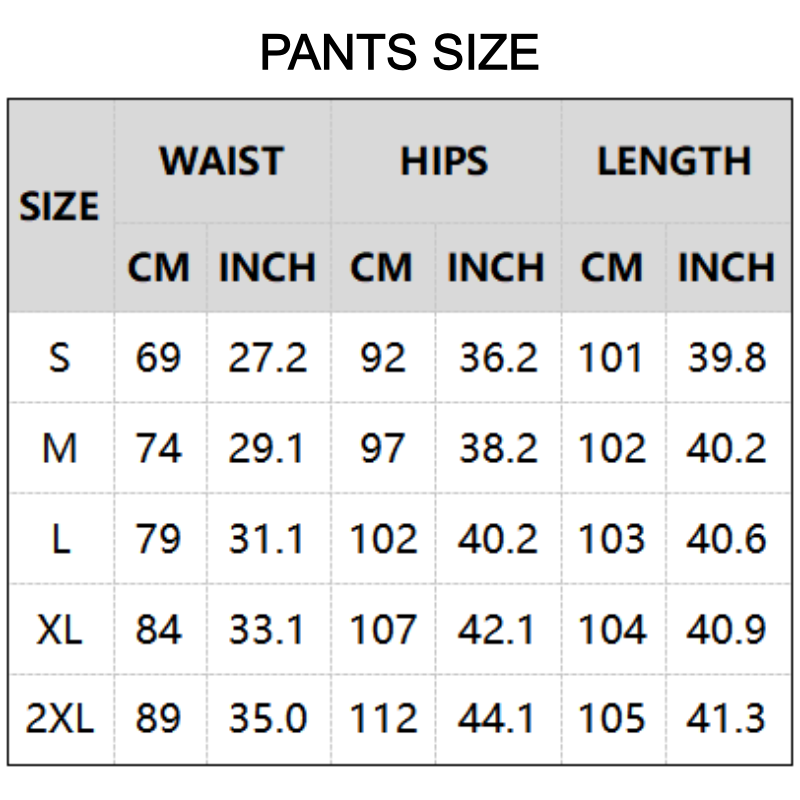
Task: Select length CM value 103
Action: tap(612, 539)
